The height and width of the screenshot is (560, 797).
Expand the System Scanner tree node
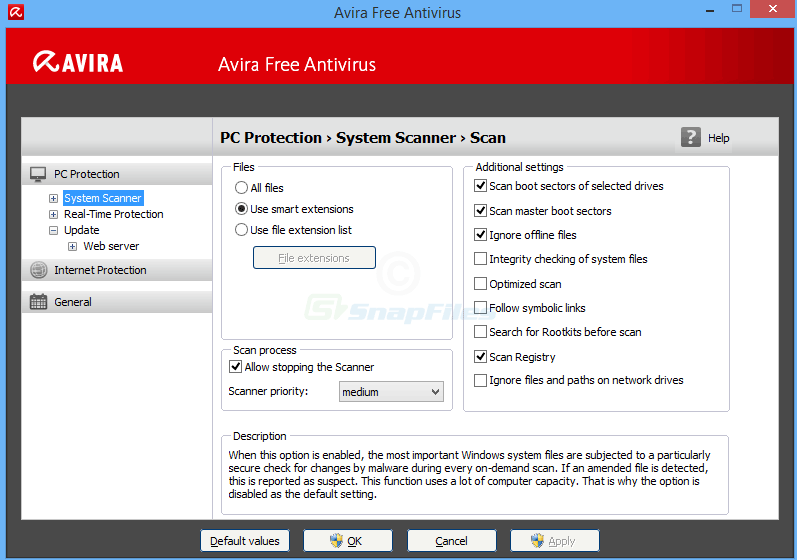pos(53,198)
